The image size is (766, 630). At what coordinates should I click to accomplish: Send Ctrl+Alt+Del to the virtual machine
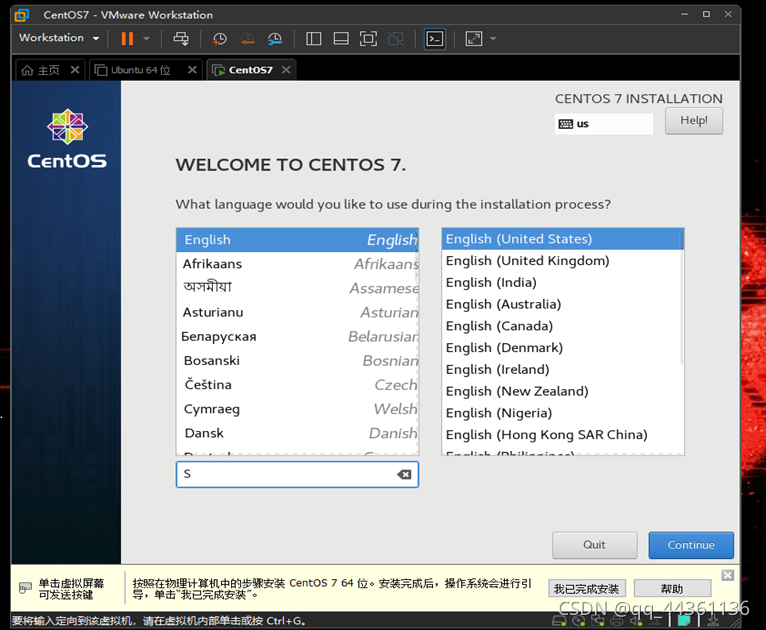181,39
